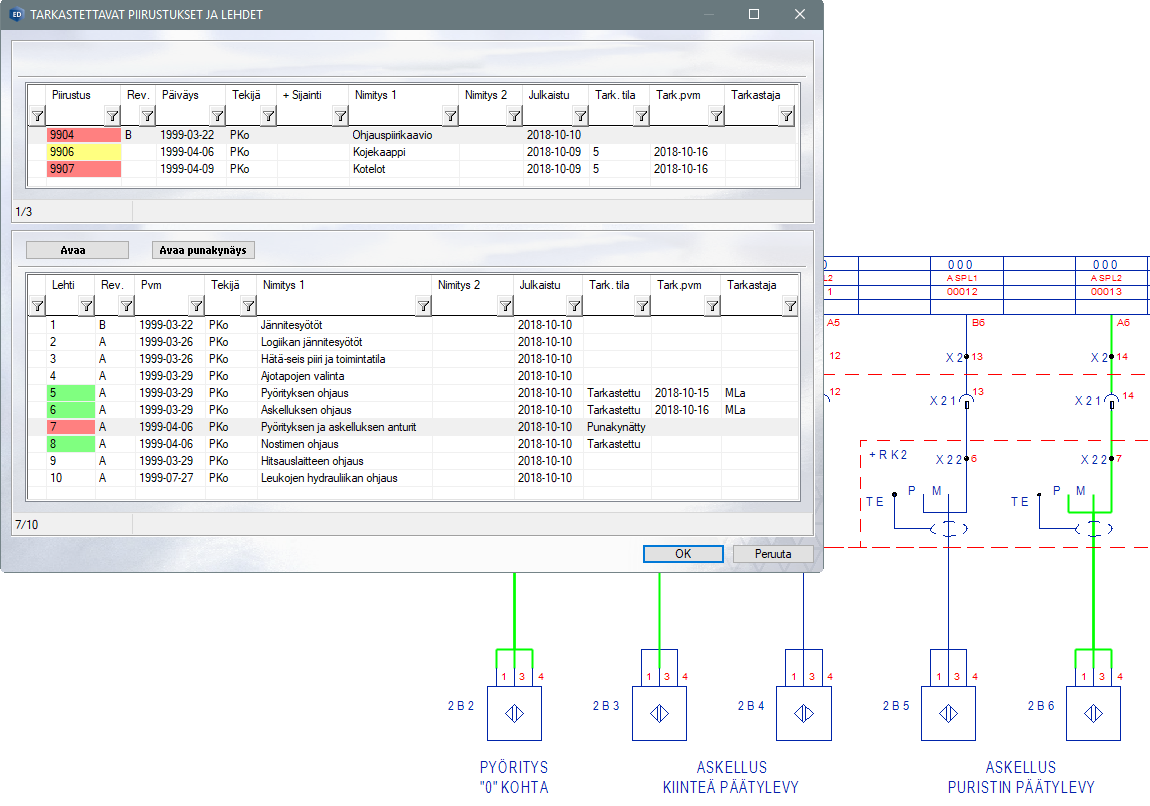Image resolution: width=1150 pixels, height=806 pixels.
Task: Cancel with the Peruuta button
Action: 772,554
